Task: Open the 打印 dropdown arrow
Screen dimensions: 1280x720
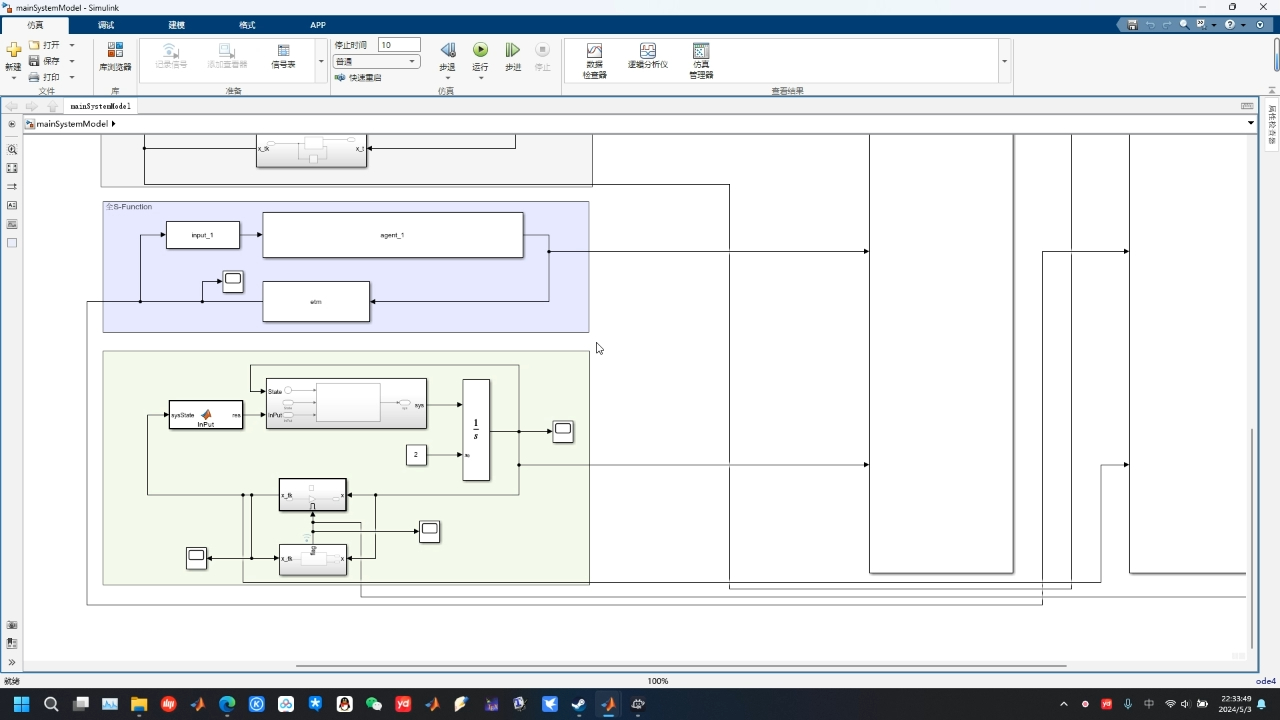Action: pyautogui.click(x=72, y=77)
